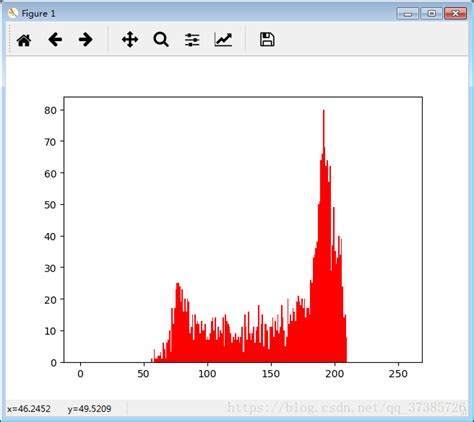
Task: Click the Figure 1 title text
Action: click(x=38, y=14)
